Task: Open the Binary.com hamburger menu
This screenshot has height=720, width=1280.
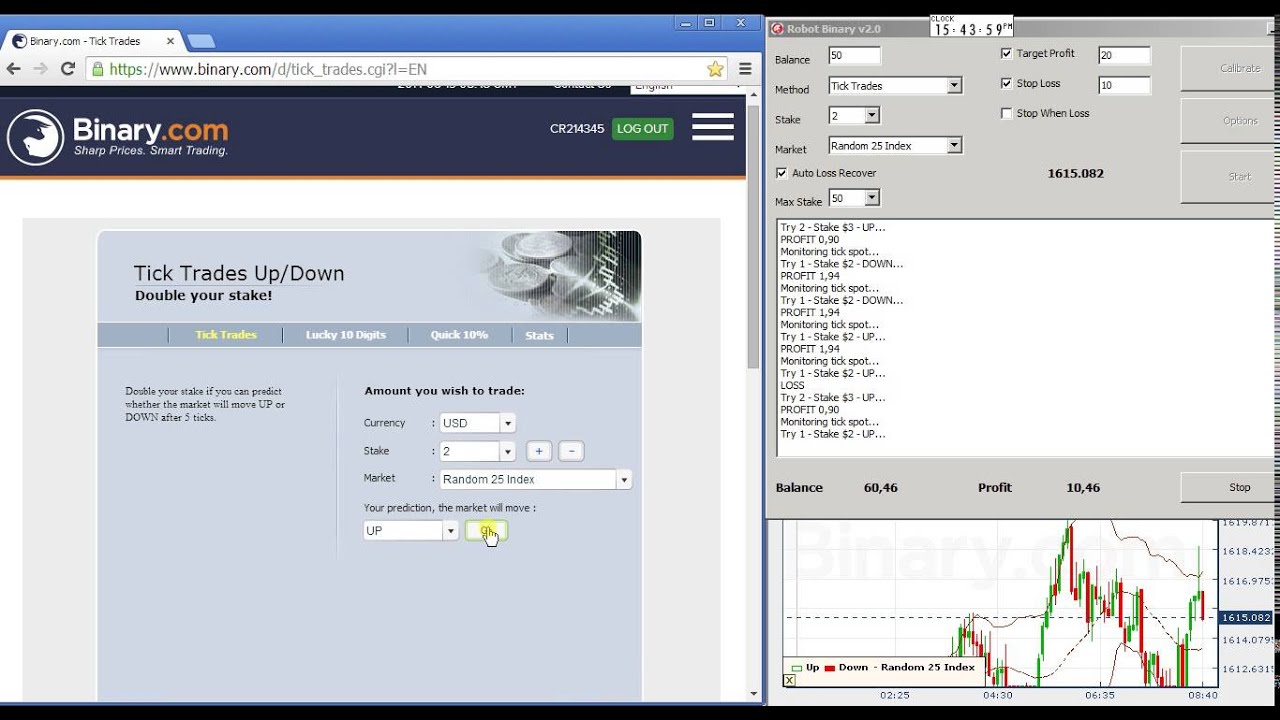Action: [x=713, y=127]
